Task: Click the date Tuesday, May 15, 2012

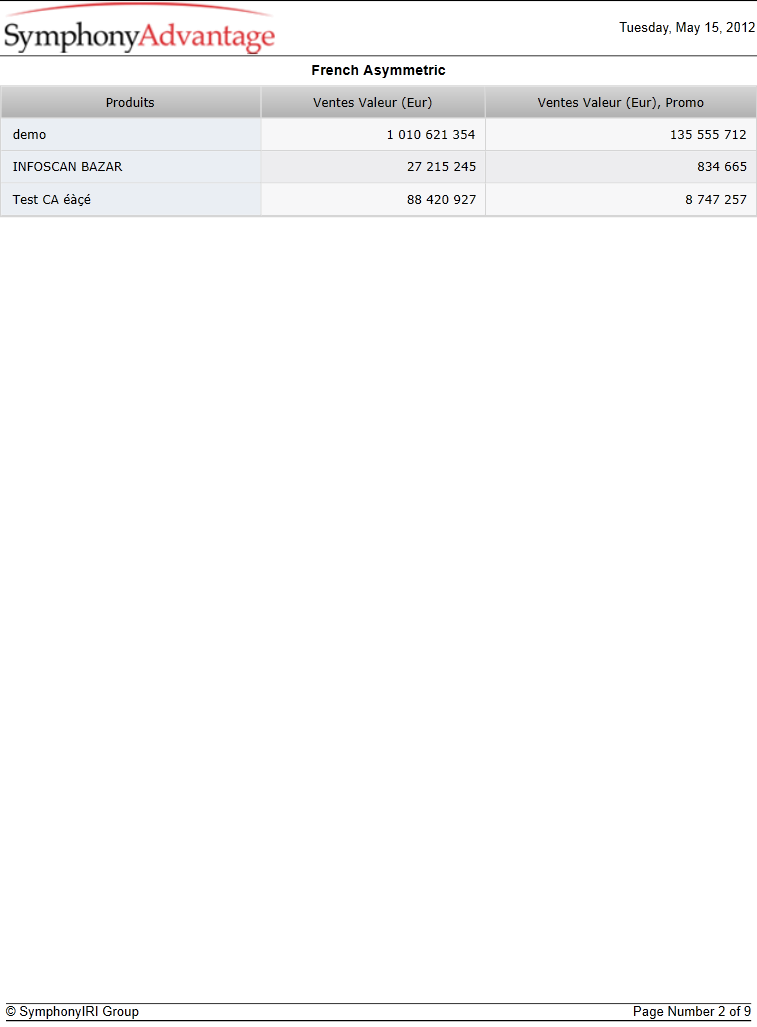Action: point(687,28)
